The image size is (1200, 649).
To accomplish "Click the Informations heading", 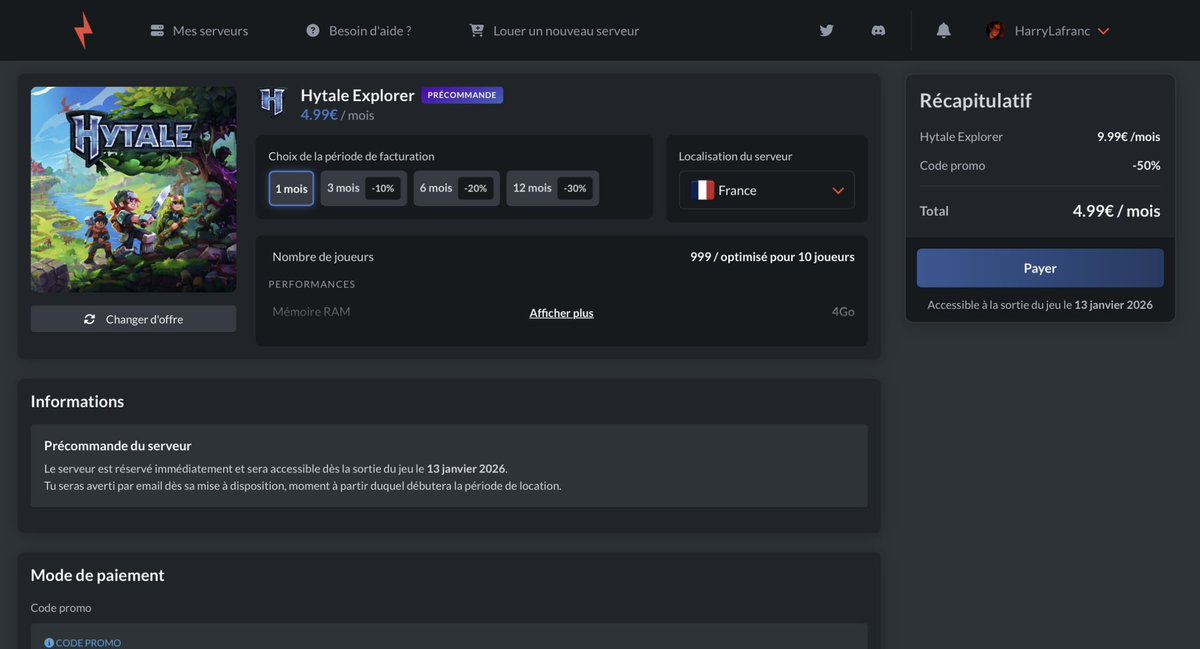I will 77,401.
